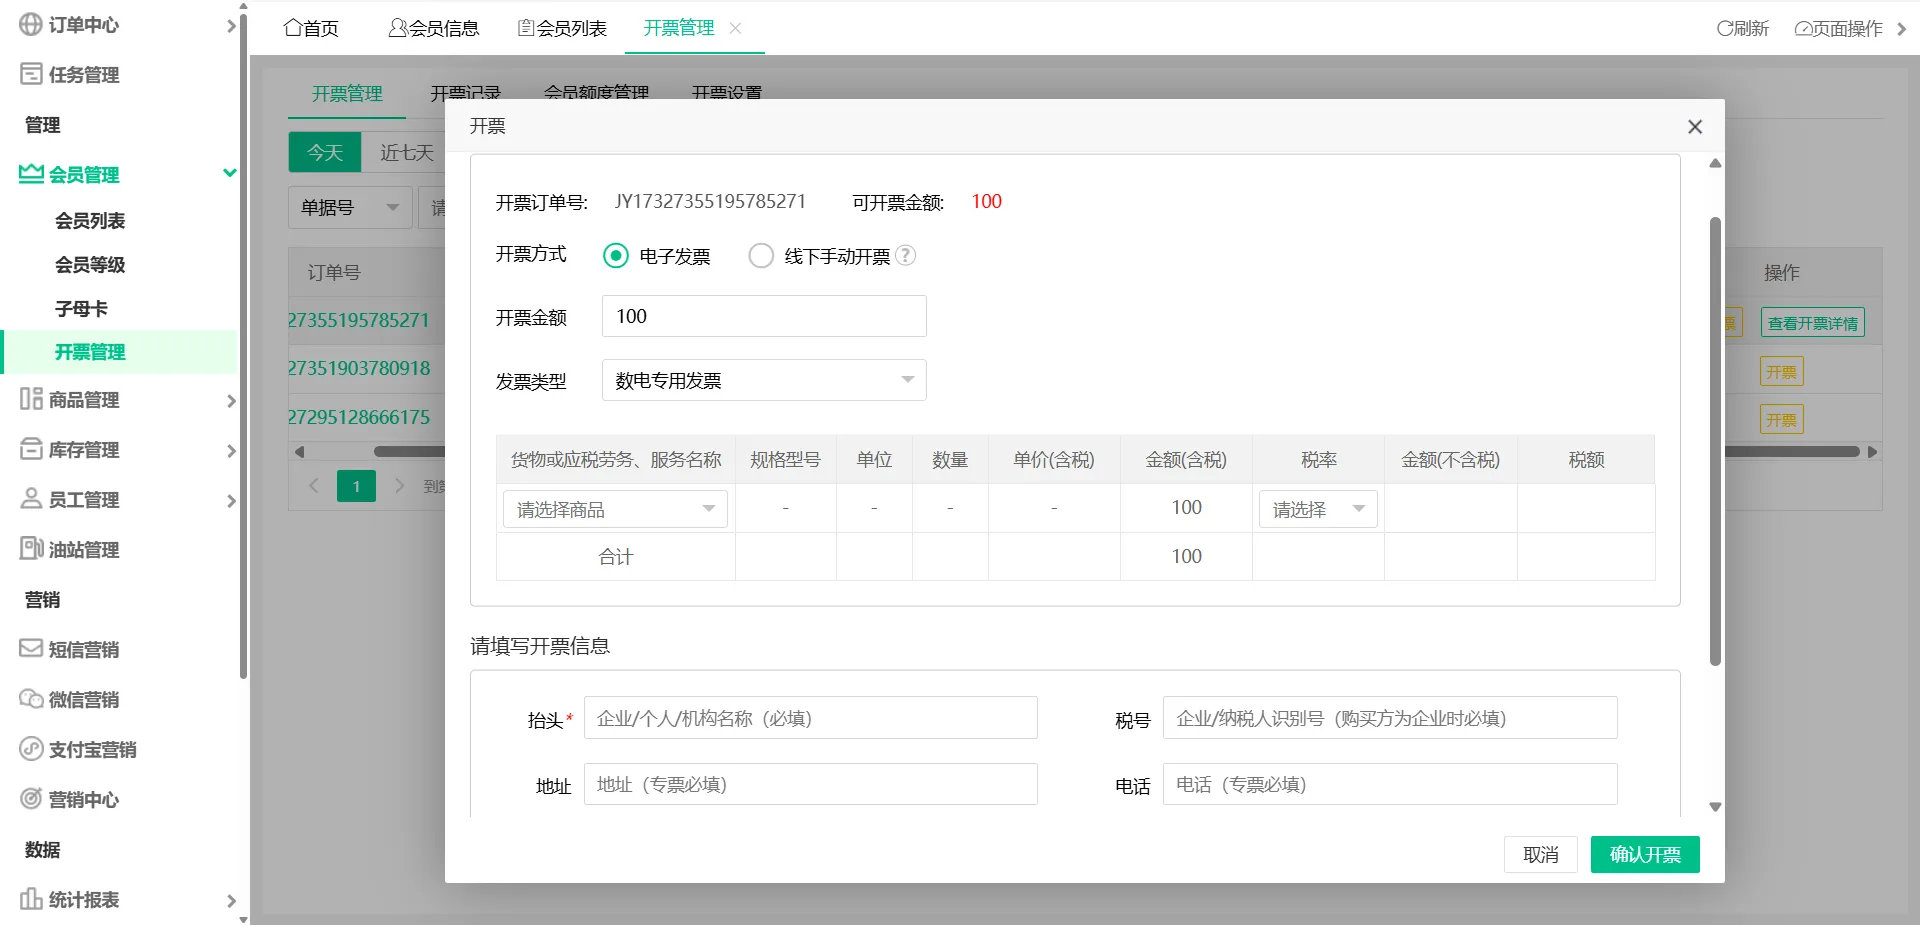Click the 营销中心 target icon
The width and height of the screenshot is (1920, 925).
(x=31, y=799)
